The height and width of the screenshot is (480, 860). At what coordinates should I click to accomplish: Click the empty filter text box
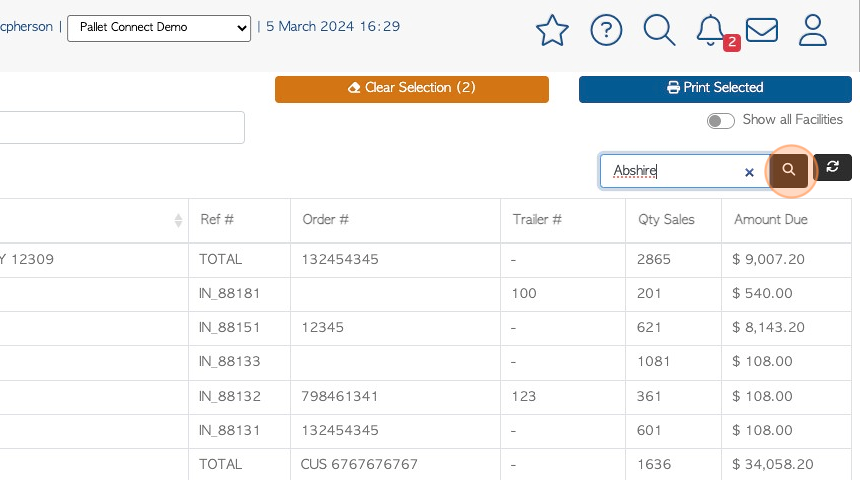[121, 127]
